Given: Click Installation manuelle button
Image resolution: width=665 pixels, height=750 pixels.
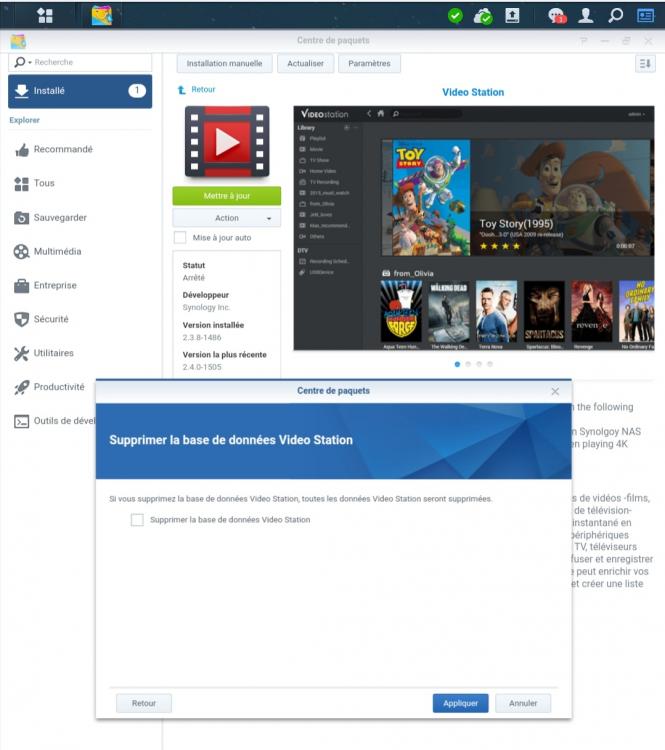Looking at the screenshot, I should 224,63.
